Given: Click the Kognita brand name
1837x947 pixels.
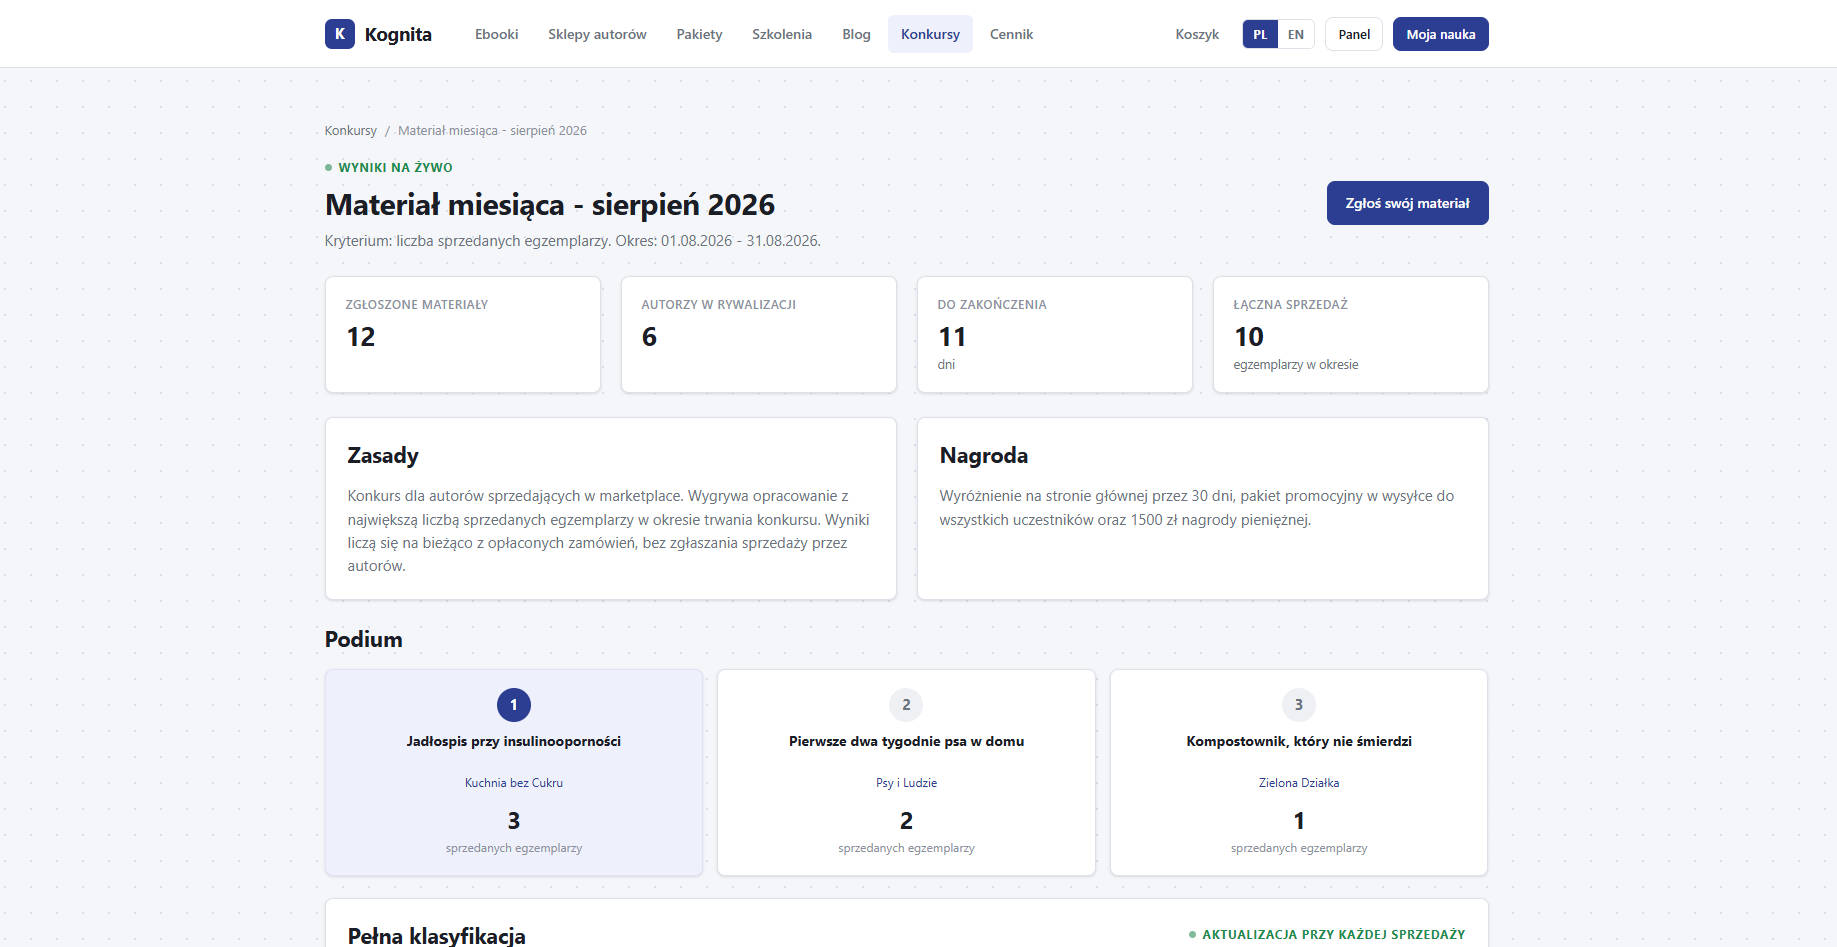Looking at the screenshot, I should point(398,34).
